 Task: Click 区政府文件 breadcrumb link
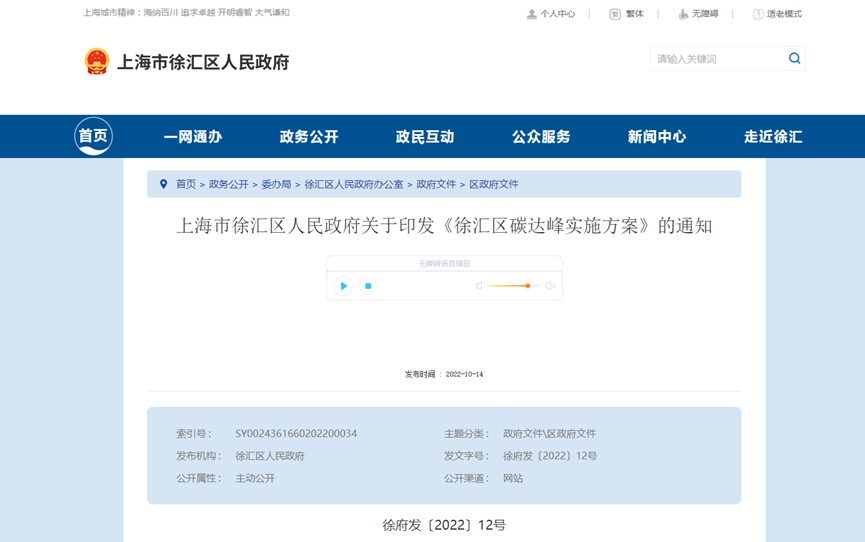tap(494, 184)
